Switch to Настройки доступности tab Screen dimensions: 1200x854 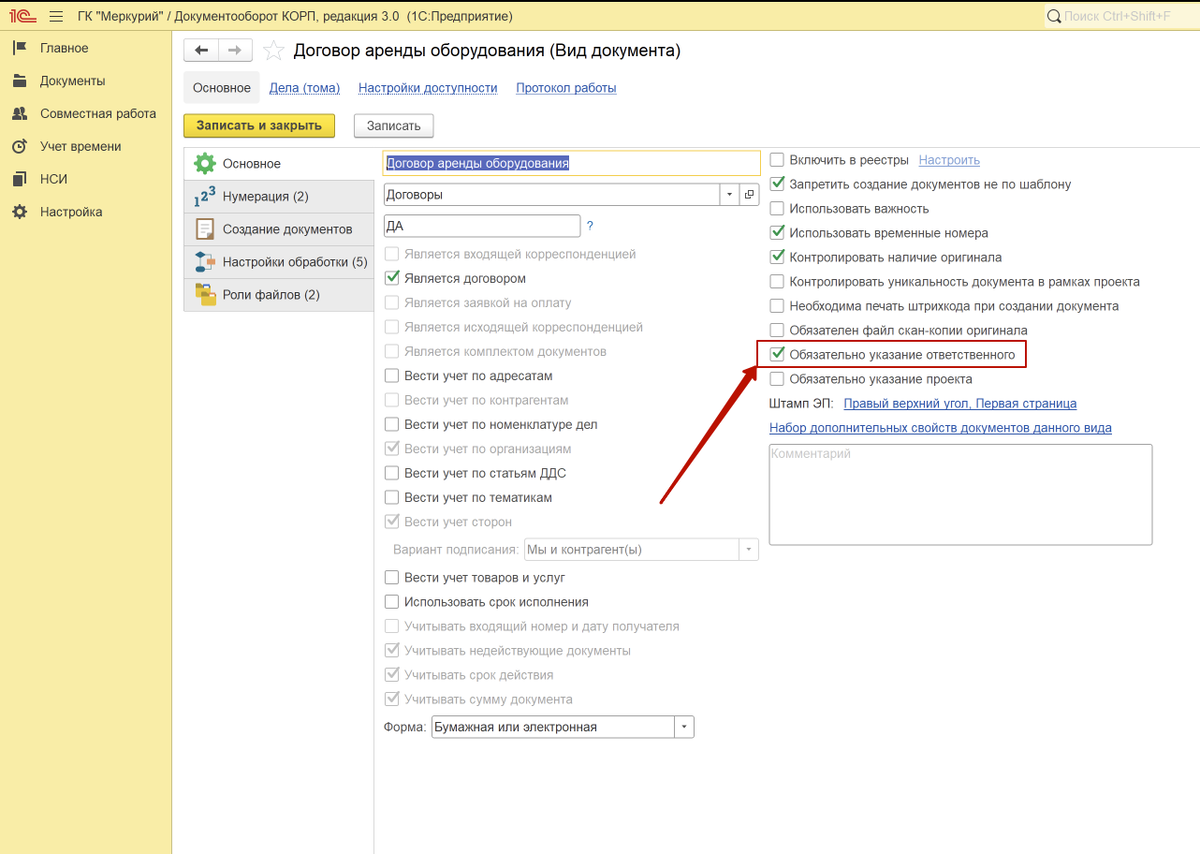point(427,88)
